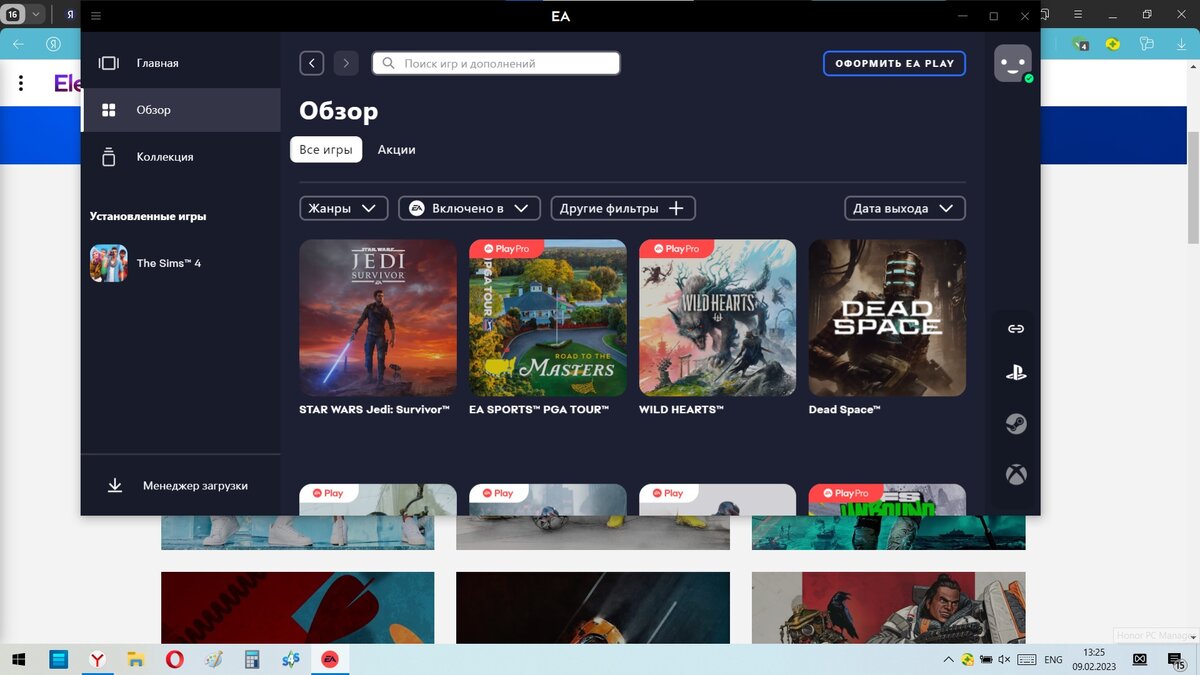
Task: Open STAR WARS Jedi: Survivor cover
Action: point(378,317)
